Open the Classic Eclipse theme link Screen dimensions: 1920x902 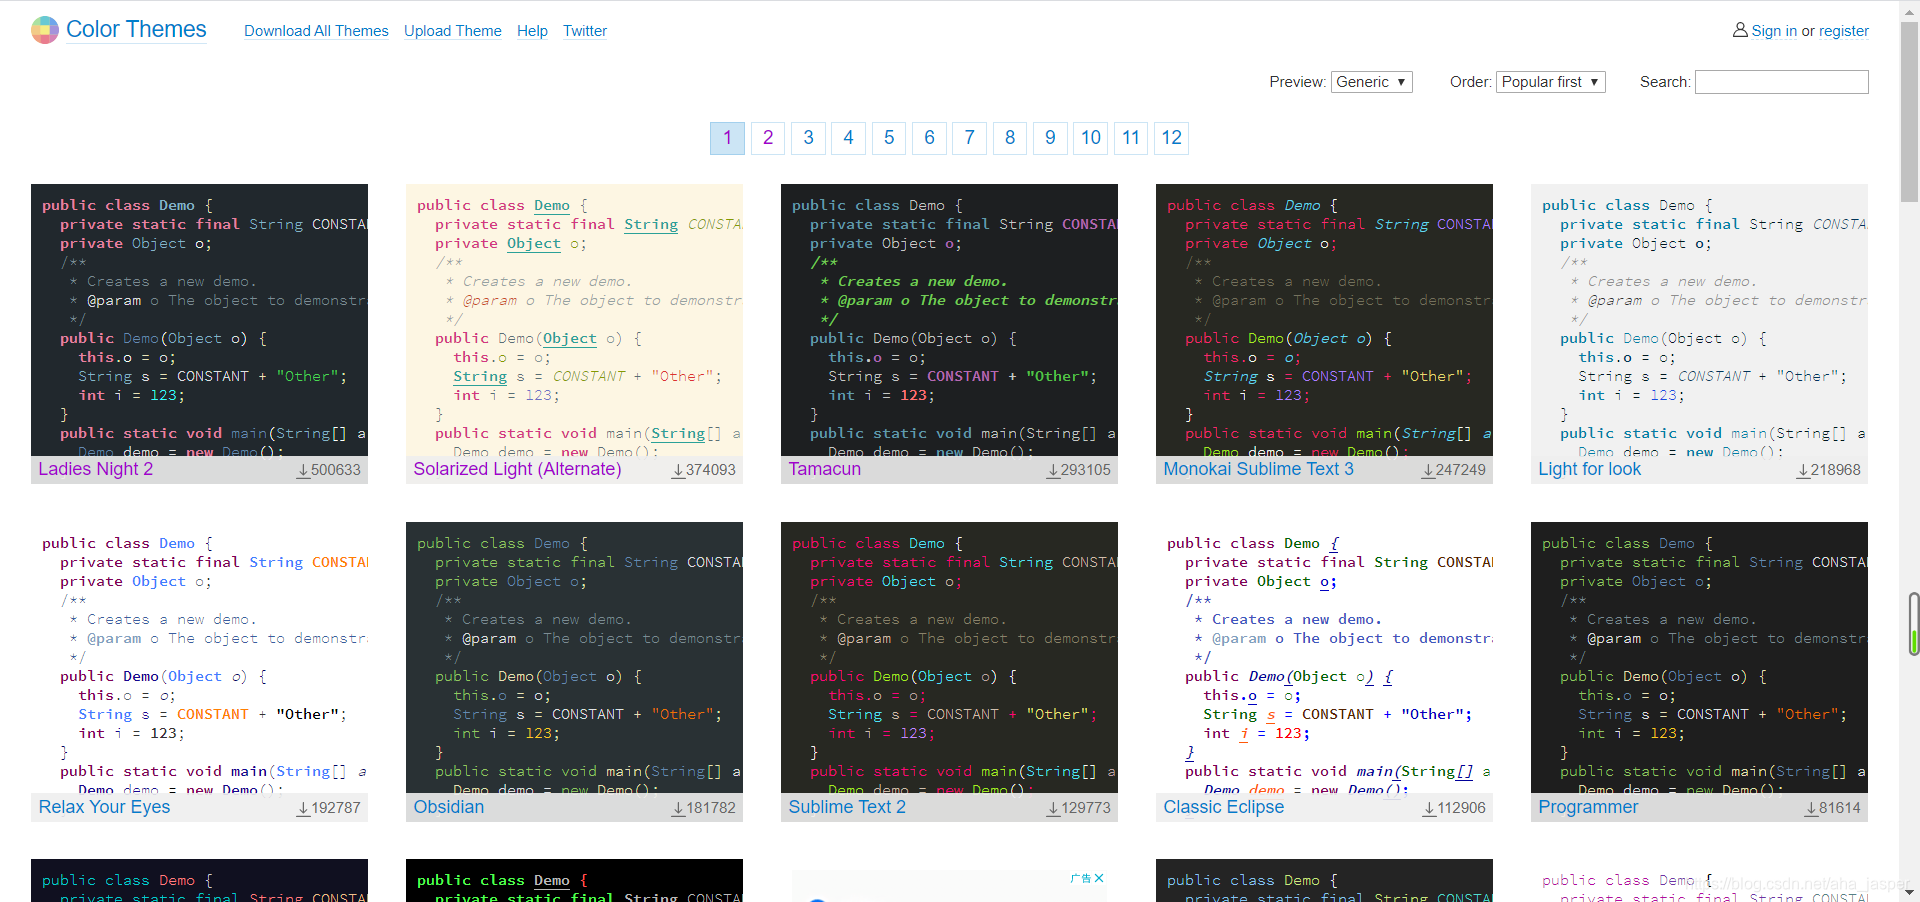(x=1223, y=807)
